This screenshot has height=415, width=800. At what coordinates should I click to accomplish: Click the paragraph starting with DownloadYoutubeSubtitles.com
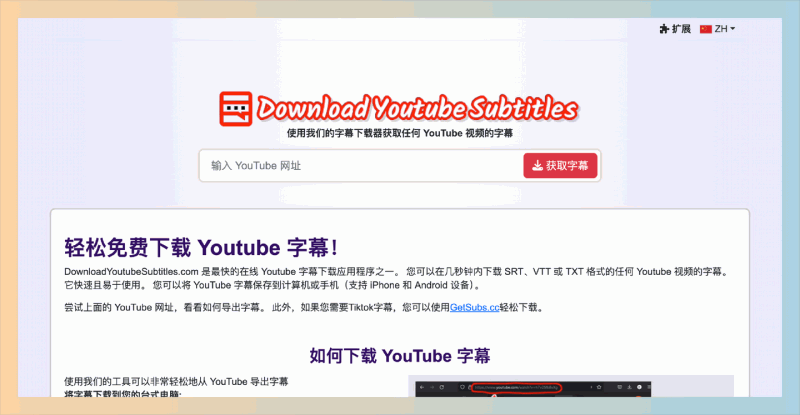398,278
